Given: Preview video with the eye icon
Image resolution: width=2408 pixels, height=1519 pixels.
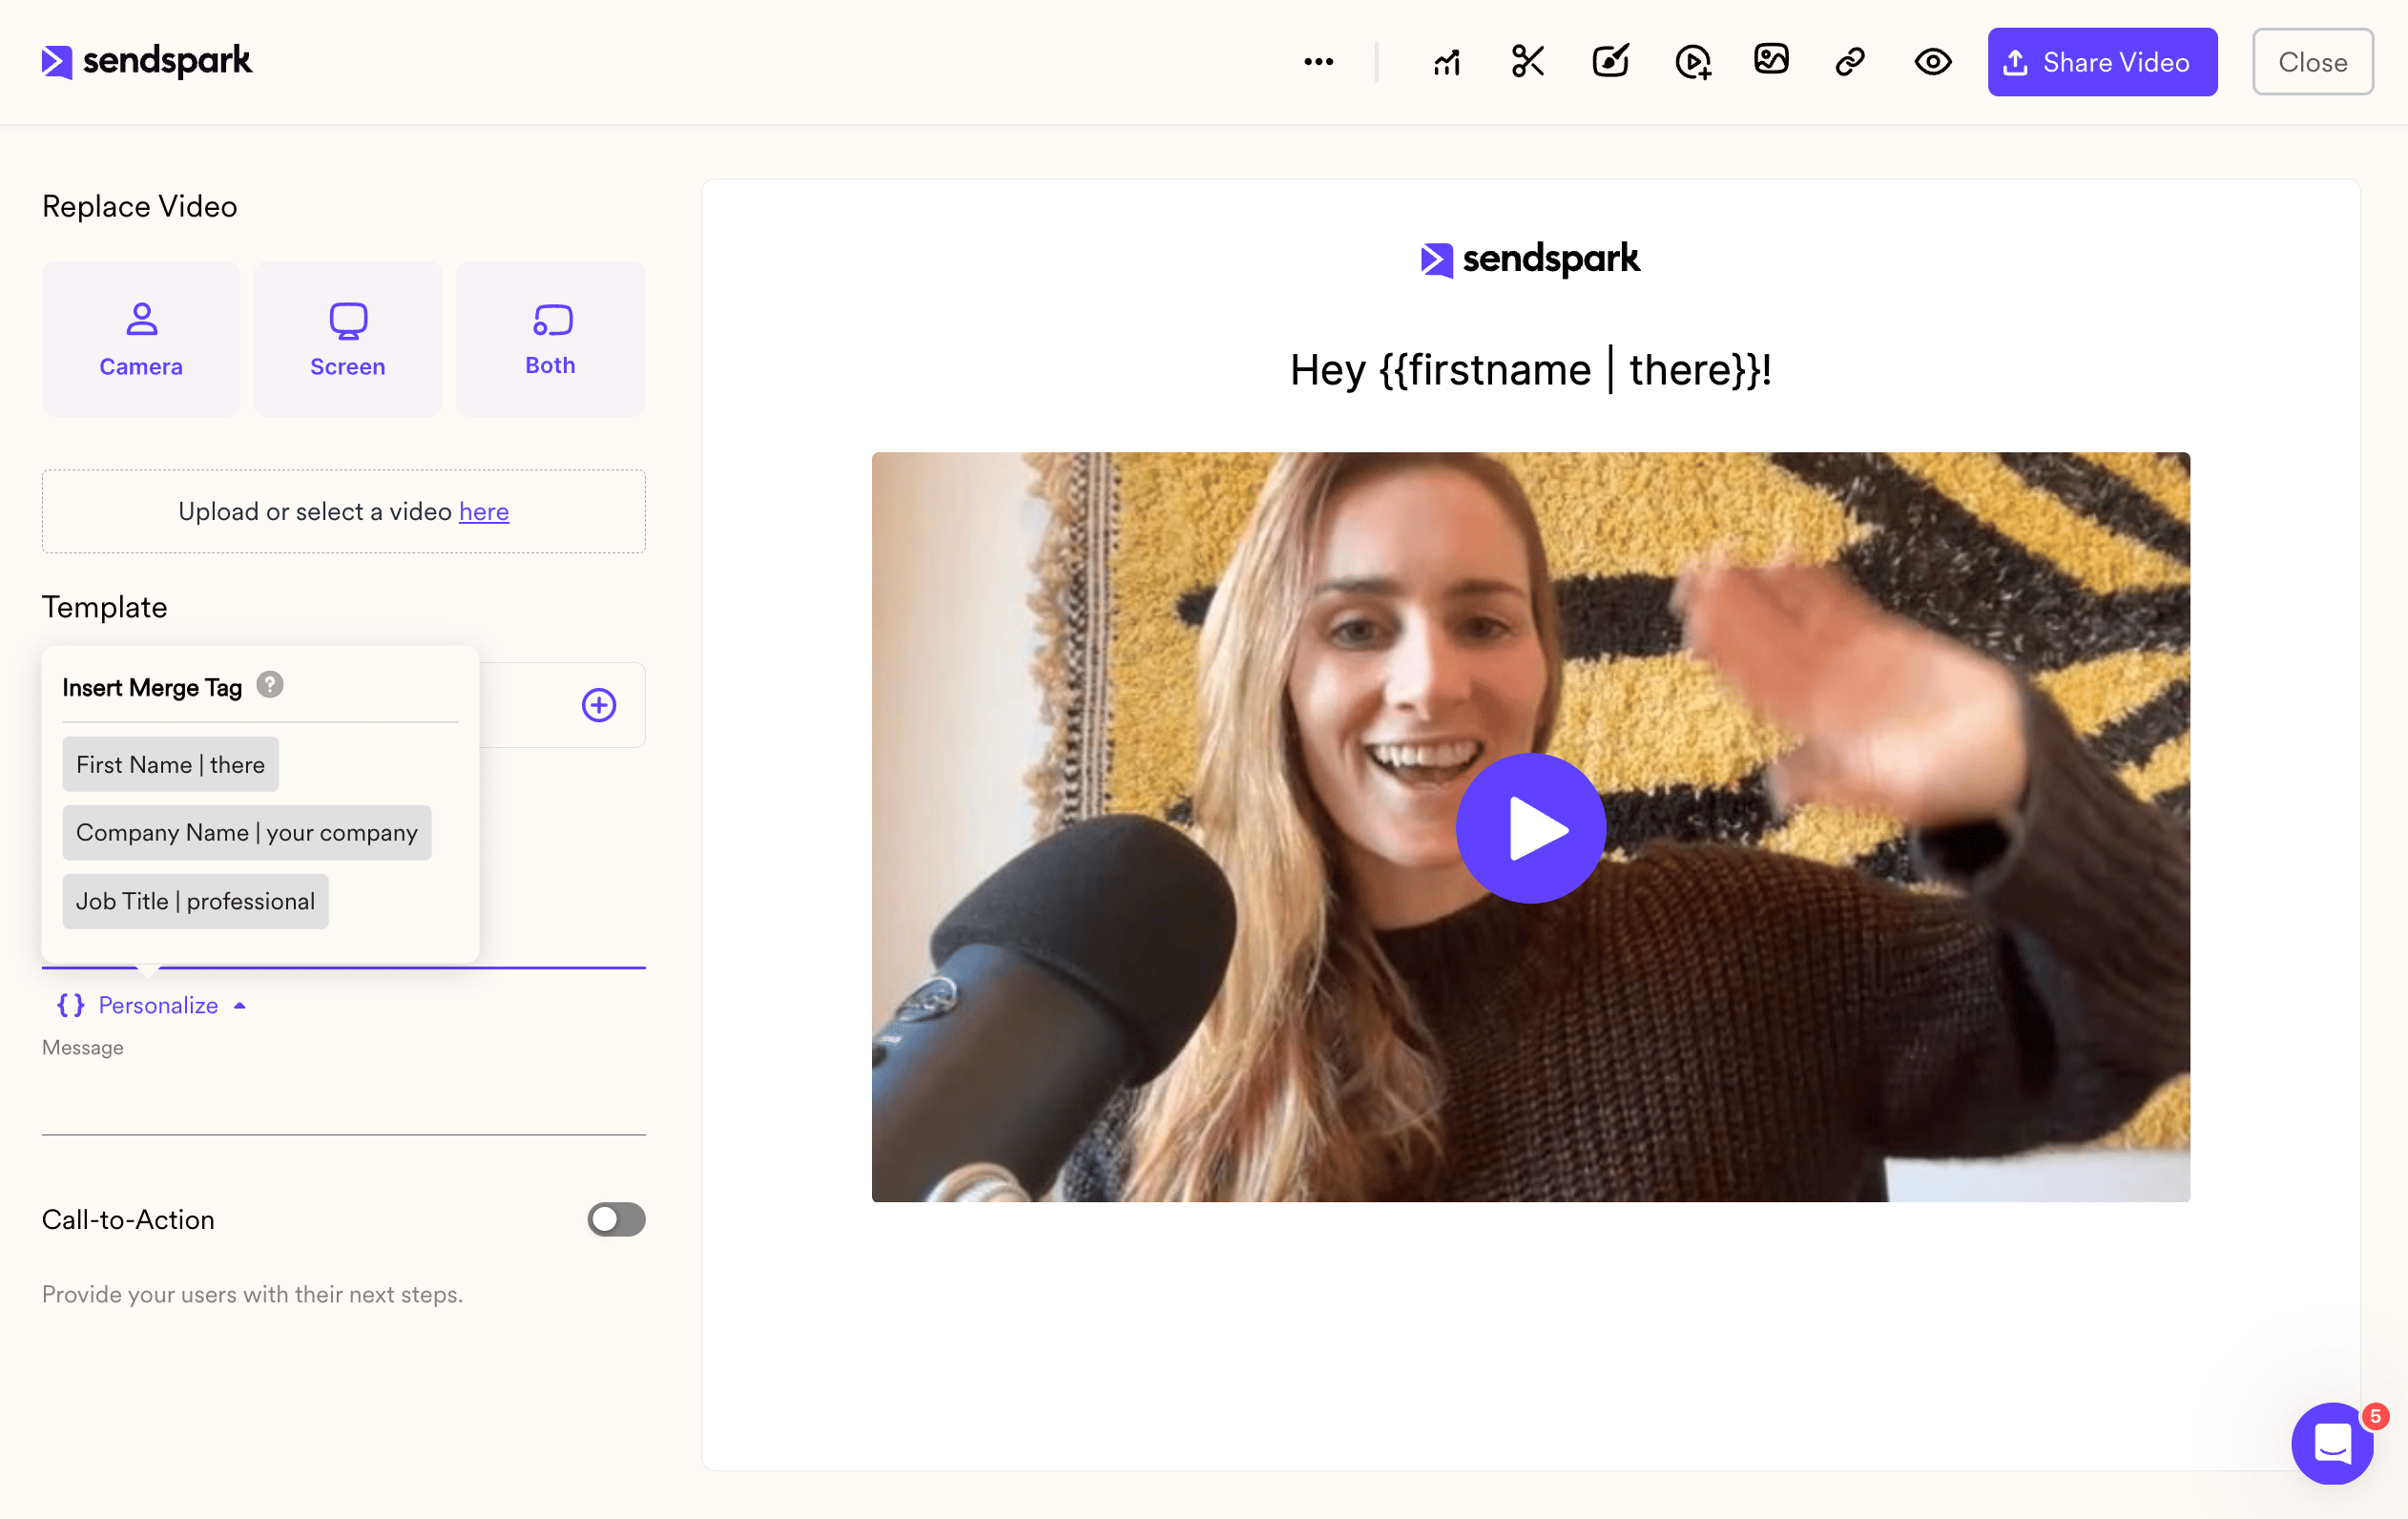Looking at the screenshot, I should point(1933,62).
